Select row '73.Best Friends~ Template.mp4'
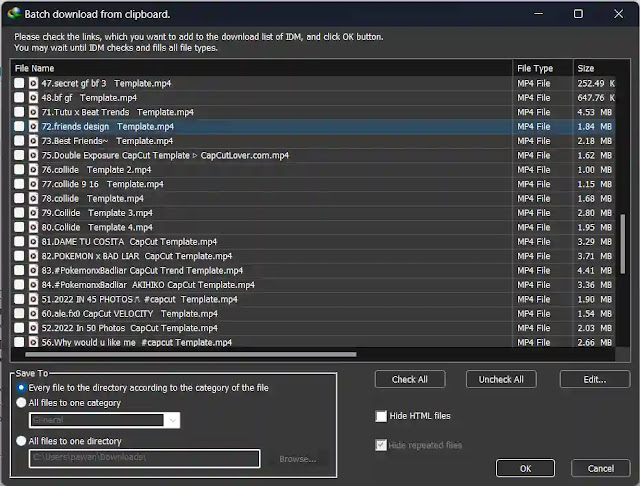Image resolution: width=640 pixels, height=486 pixels. (x=313, y=141)
